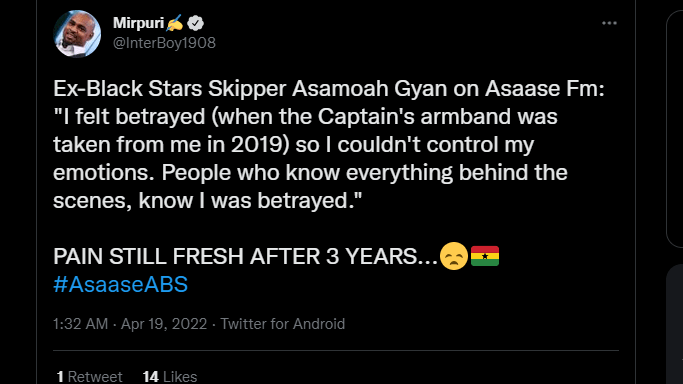
Task: Open the Twitter for Android source link
Action: (283, 324)
